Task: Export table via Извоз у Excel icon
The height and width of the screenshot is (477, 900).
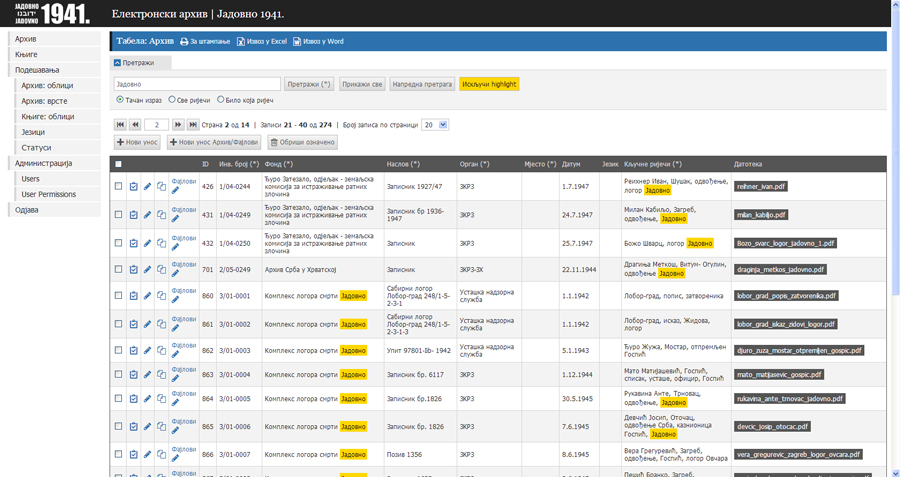Action: point(241,42)
